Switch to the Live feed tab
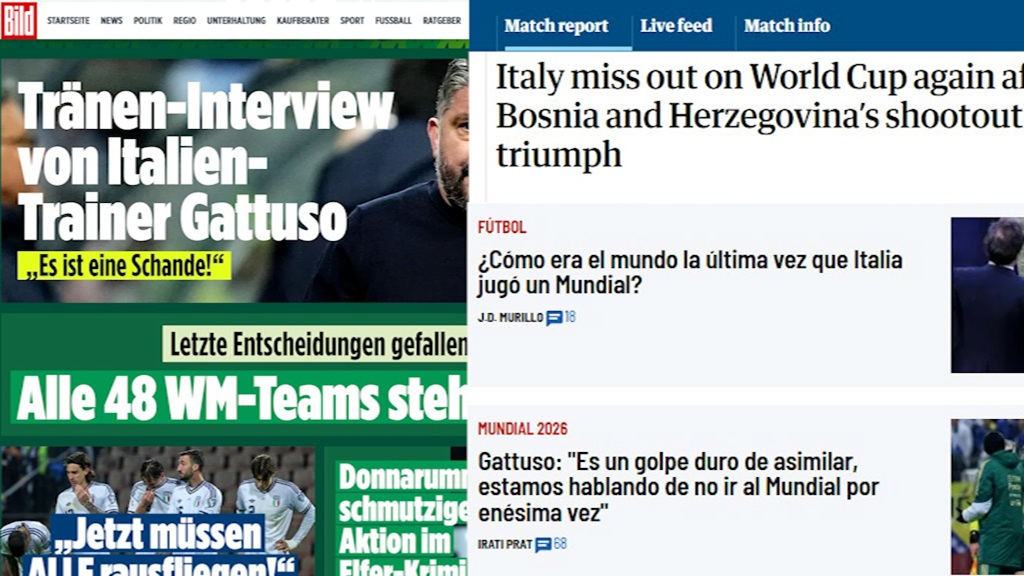Screen dimensions: 1024x576 (676, 26)
